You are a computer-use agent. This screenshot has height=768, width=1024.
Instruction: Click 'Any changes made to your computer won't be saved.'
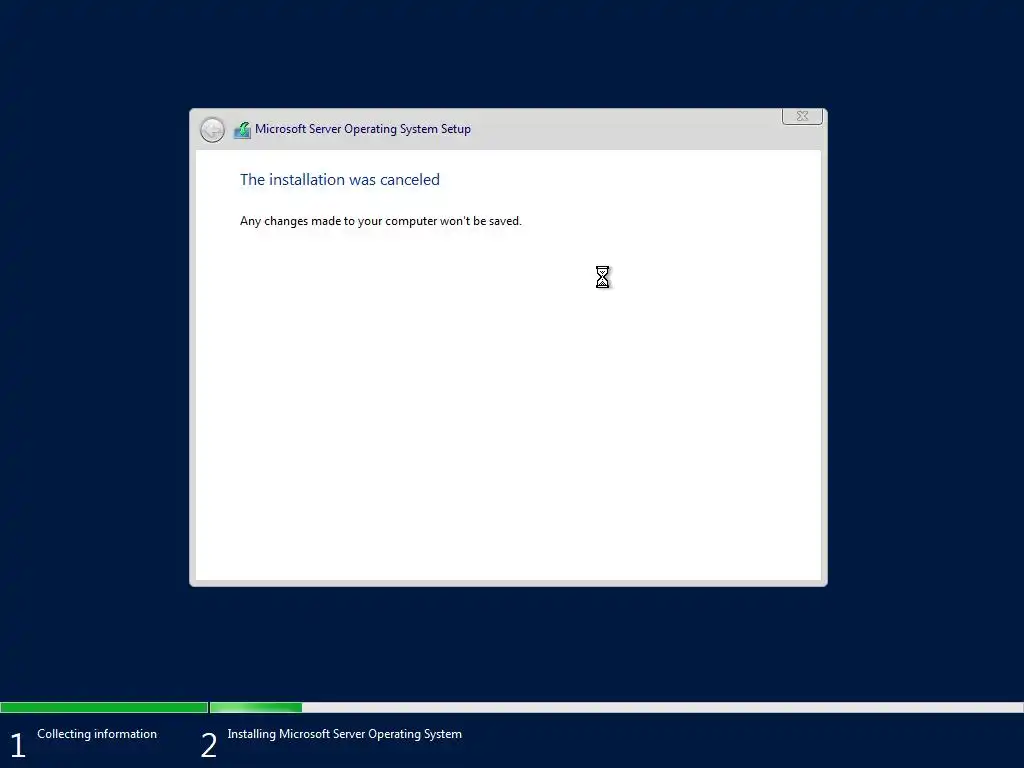381,221
